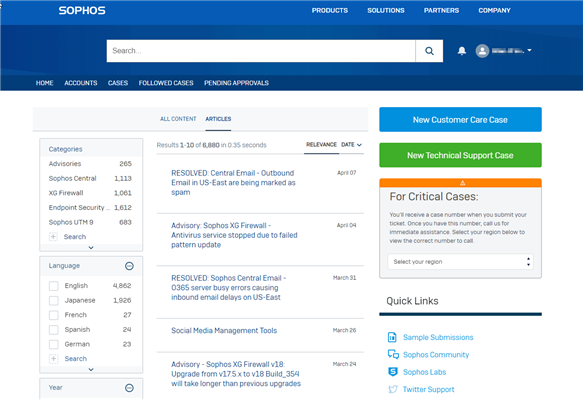The image size is (583, 400).
Task: Click the Twitter bird icon
Action: point(393,389)
